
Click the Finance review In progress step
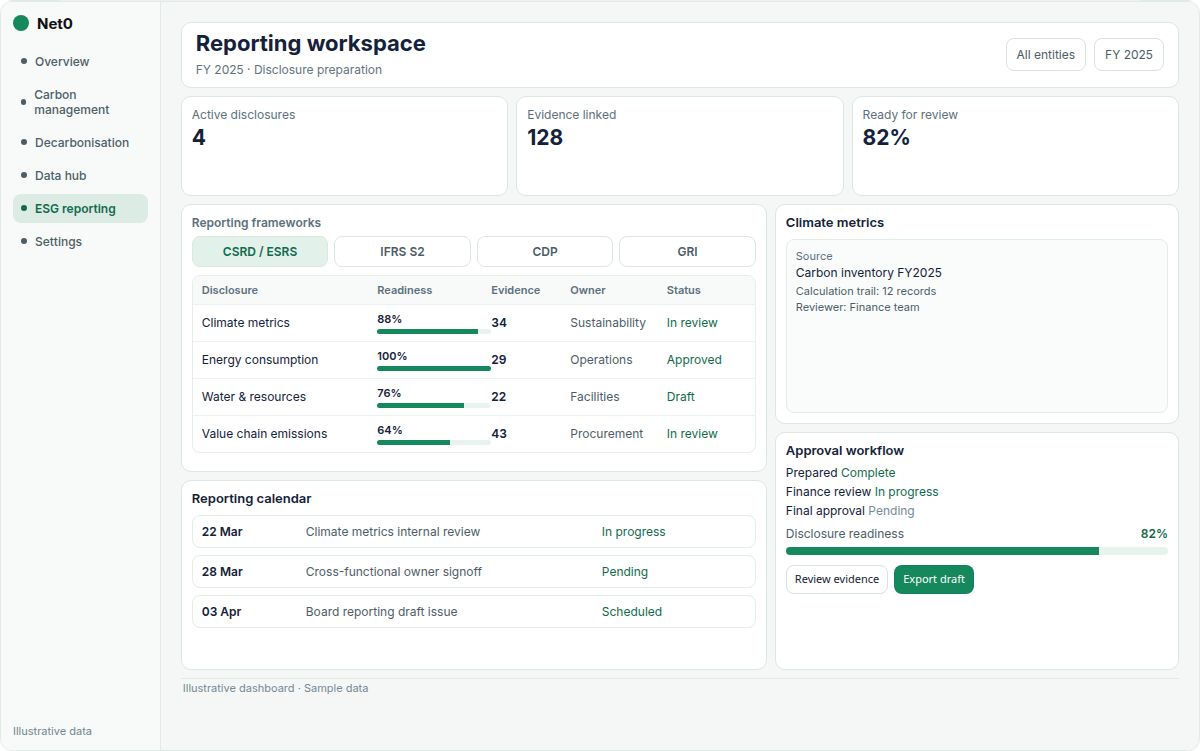(862, 492)
